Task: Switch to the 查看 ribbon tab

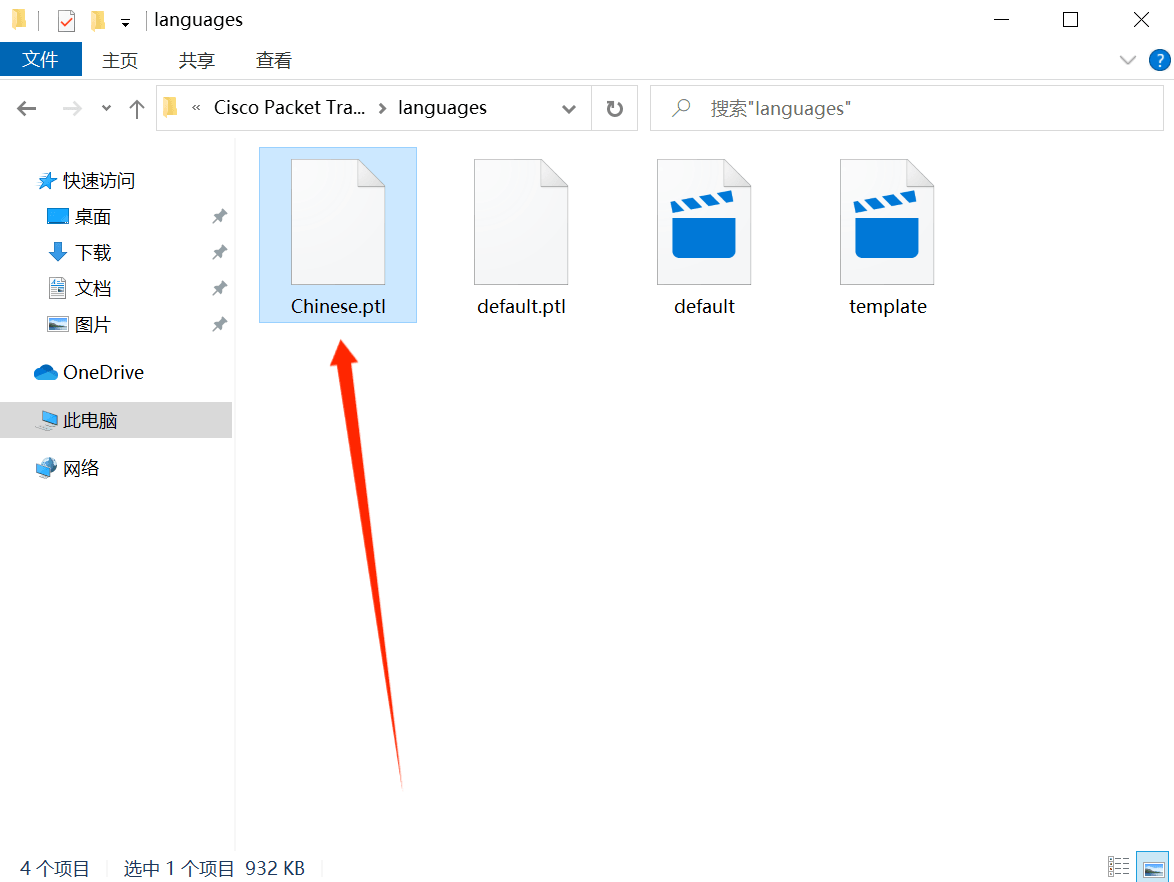Action: (273, 60)
